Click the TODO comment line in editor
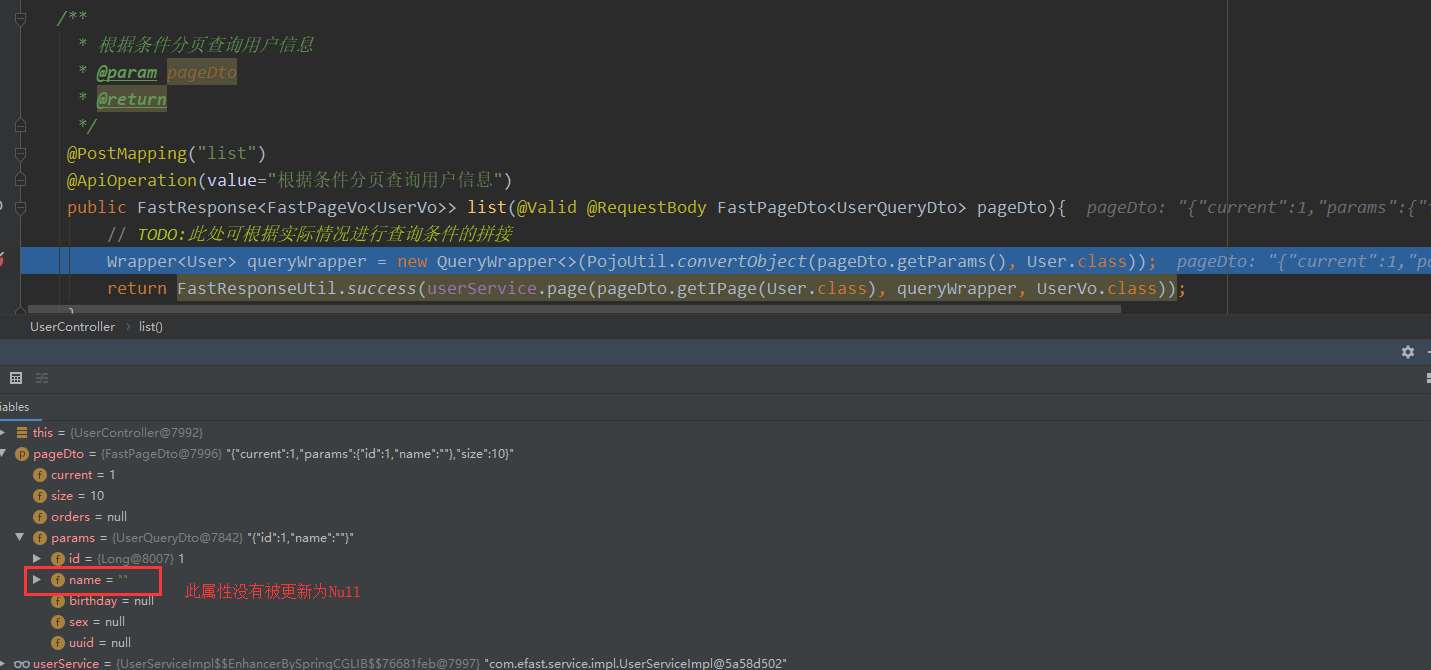Viewport: 1431px width, 670px height. 310,234
